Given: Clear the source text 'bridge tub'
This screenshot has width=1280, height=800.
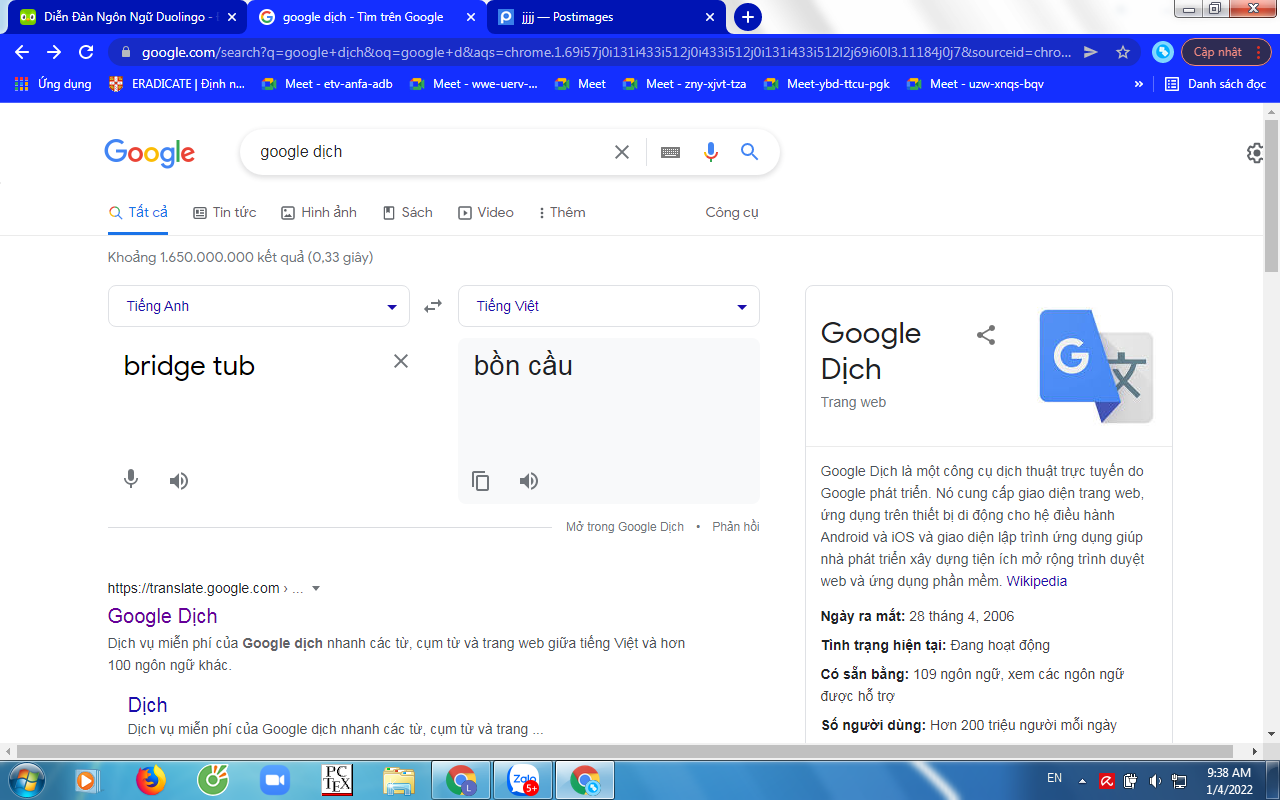Looking at the screenshot, I should tap(401, 361).
